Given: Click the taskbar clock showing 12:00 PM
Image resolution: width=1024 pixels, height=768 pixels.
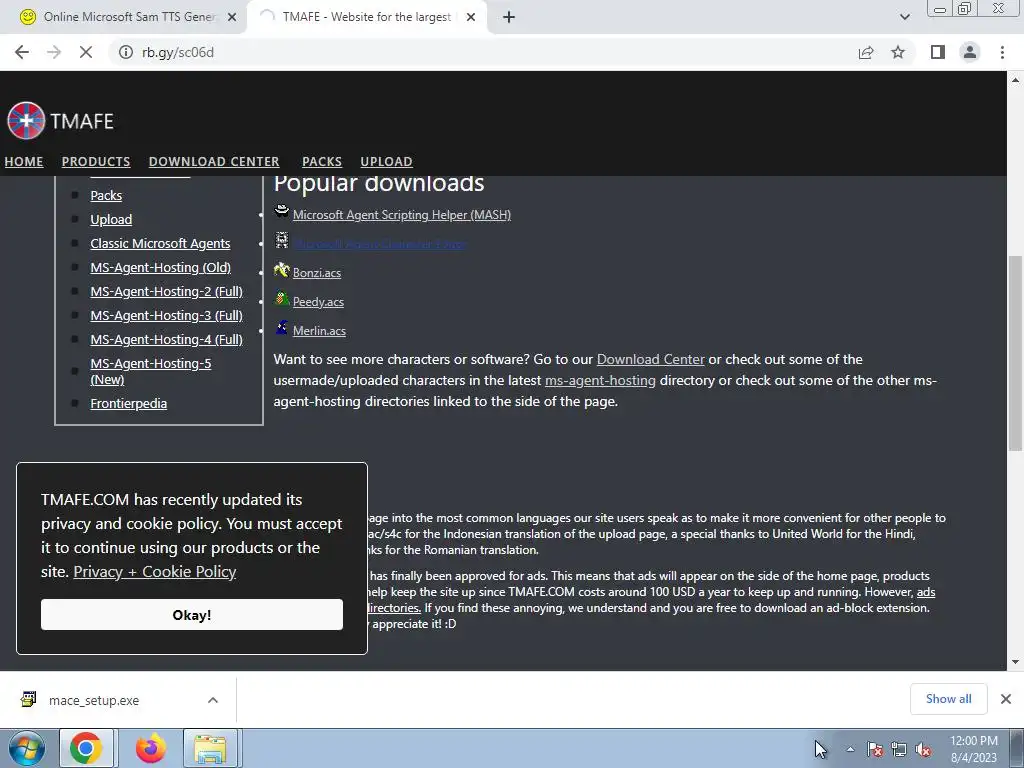Looking at the screenshot, I should pyautogui.click(x=973, y=749).
